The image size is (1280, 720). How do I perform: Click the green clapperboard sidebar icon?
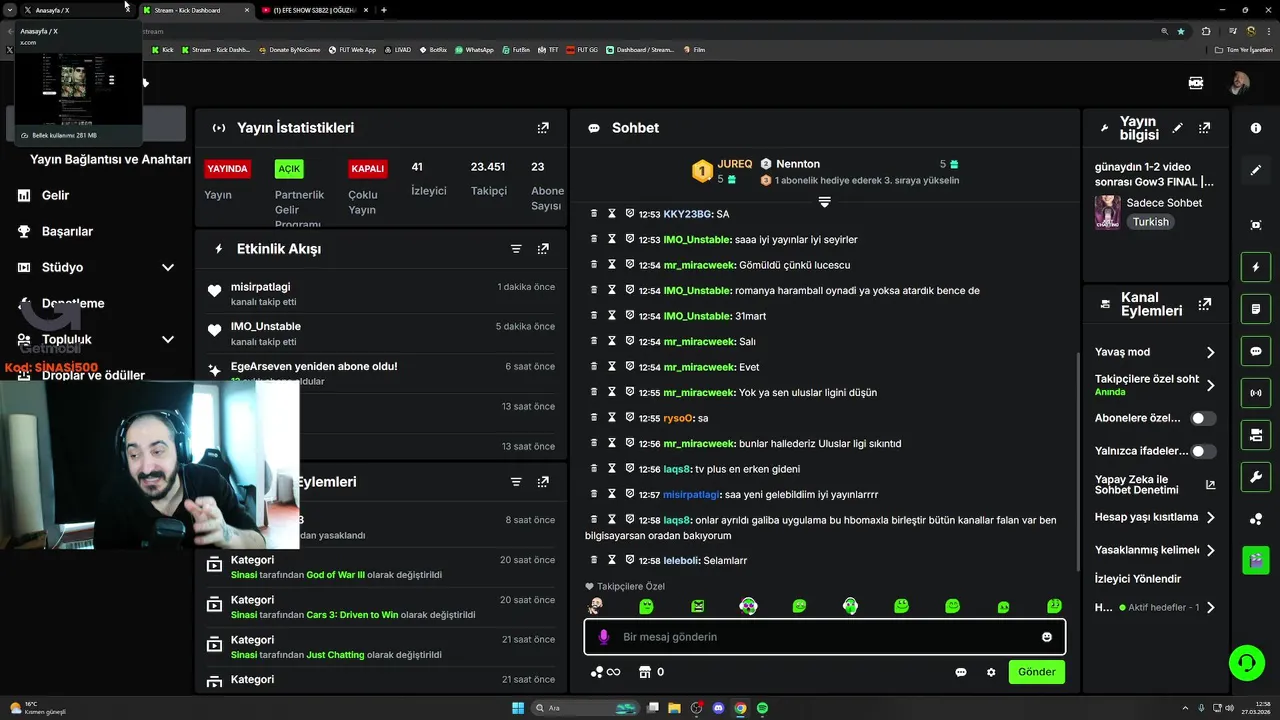pos(1256,560)
